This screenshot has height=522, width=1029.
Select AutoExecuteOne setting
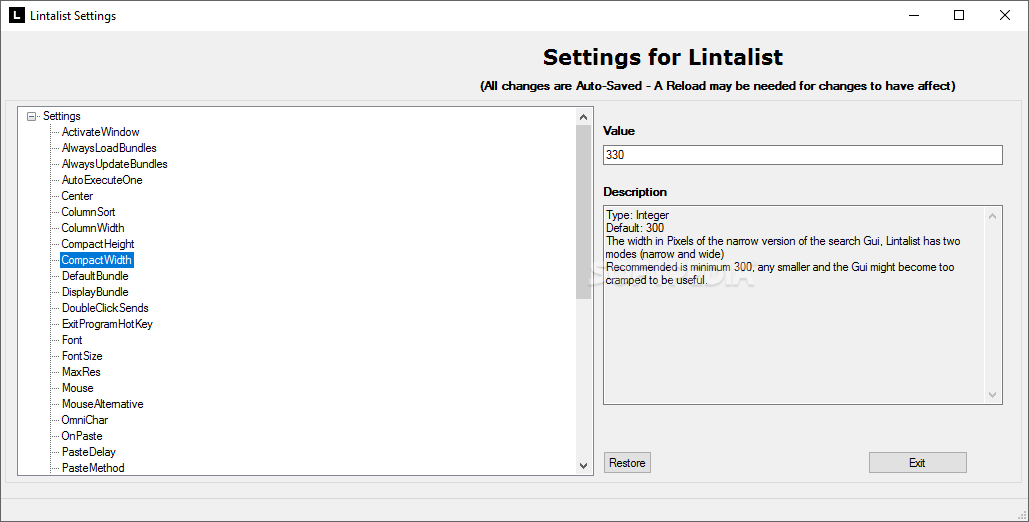point(102,180)
